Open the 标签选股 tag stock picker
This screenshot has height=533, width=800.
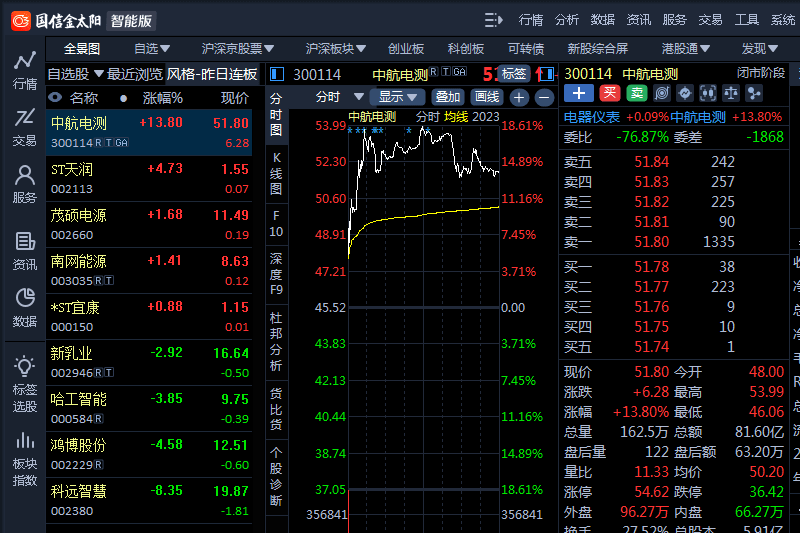click(24, 385)
